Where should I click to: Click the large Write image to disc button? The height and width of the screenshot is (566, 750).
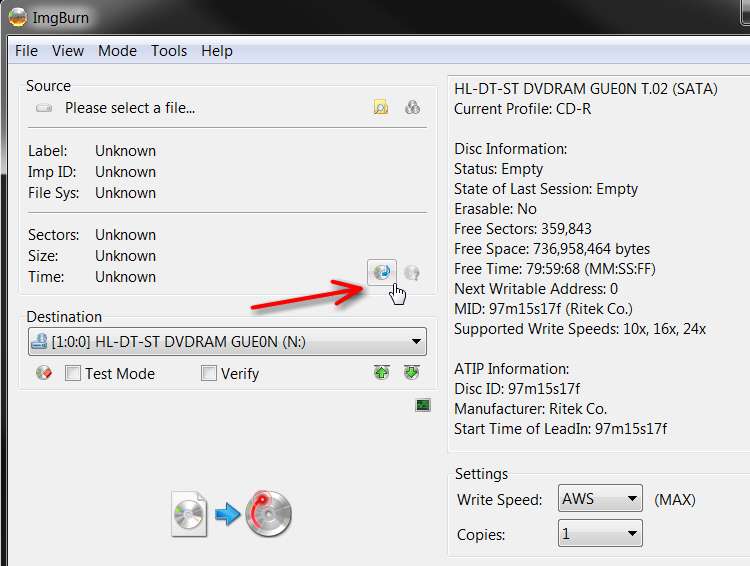[x=232, y=514]
